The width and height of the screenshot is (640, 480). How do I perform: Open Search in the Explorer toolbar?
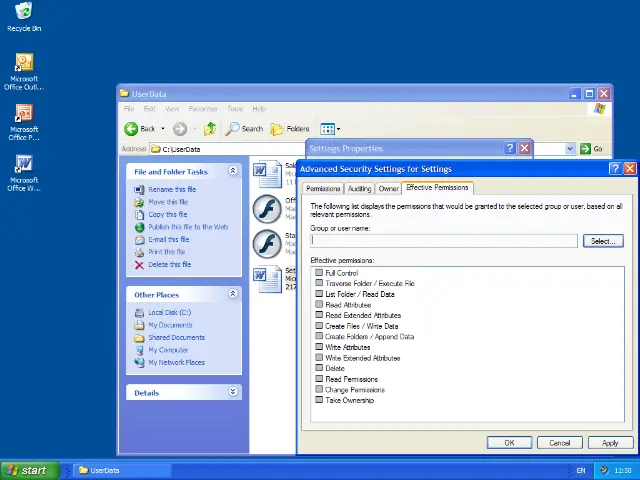pos(244,129)
